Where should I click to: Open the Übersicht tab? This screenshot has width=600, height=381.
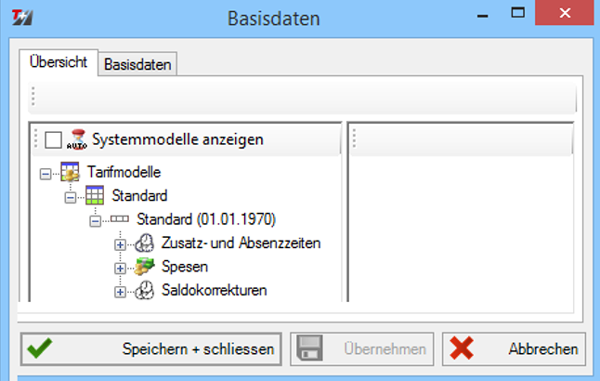click(59, 62)
